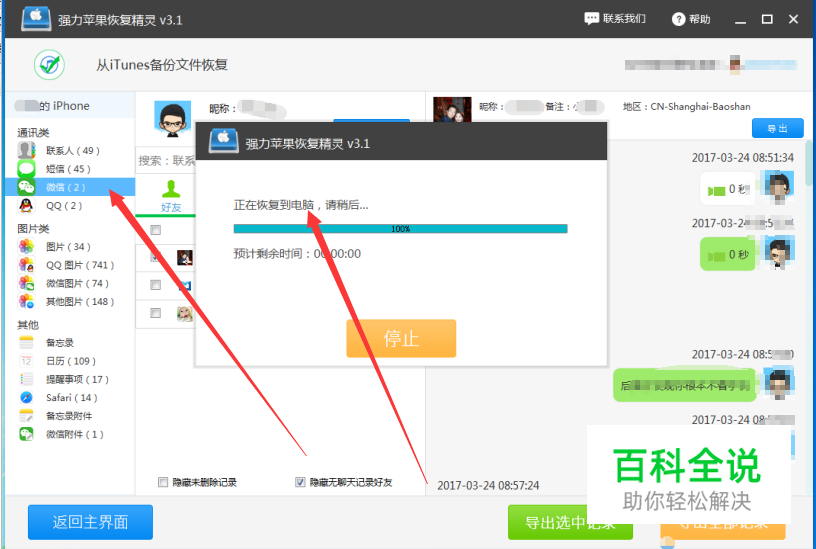Click the timestamp 2017-03-24 08:51:34
Viewport: 816px width, 549px height.
point(743,158)
